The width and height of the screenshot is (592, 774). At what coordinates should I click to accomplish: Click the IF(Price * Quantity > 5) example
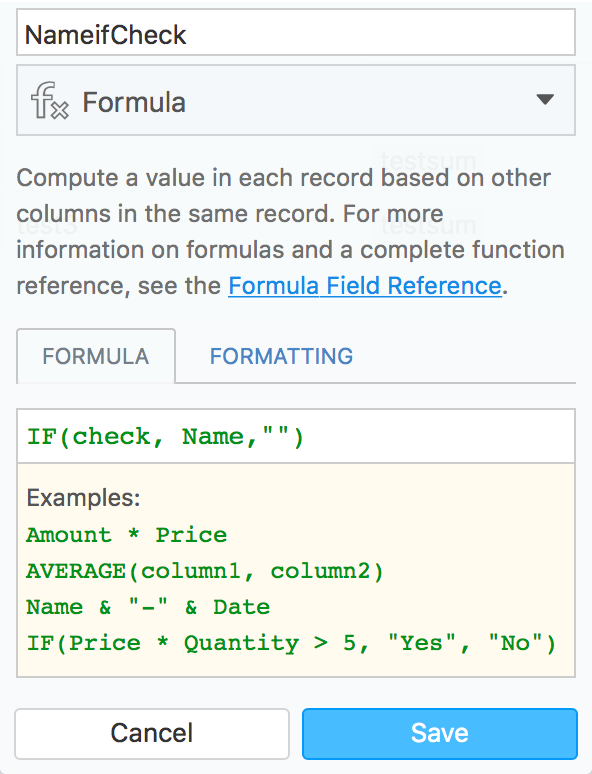click(x=291, y=643)
